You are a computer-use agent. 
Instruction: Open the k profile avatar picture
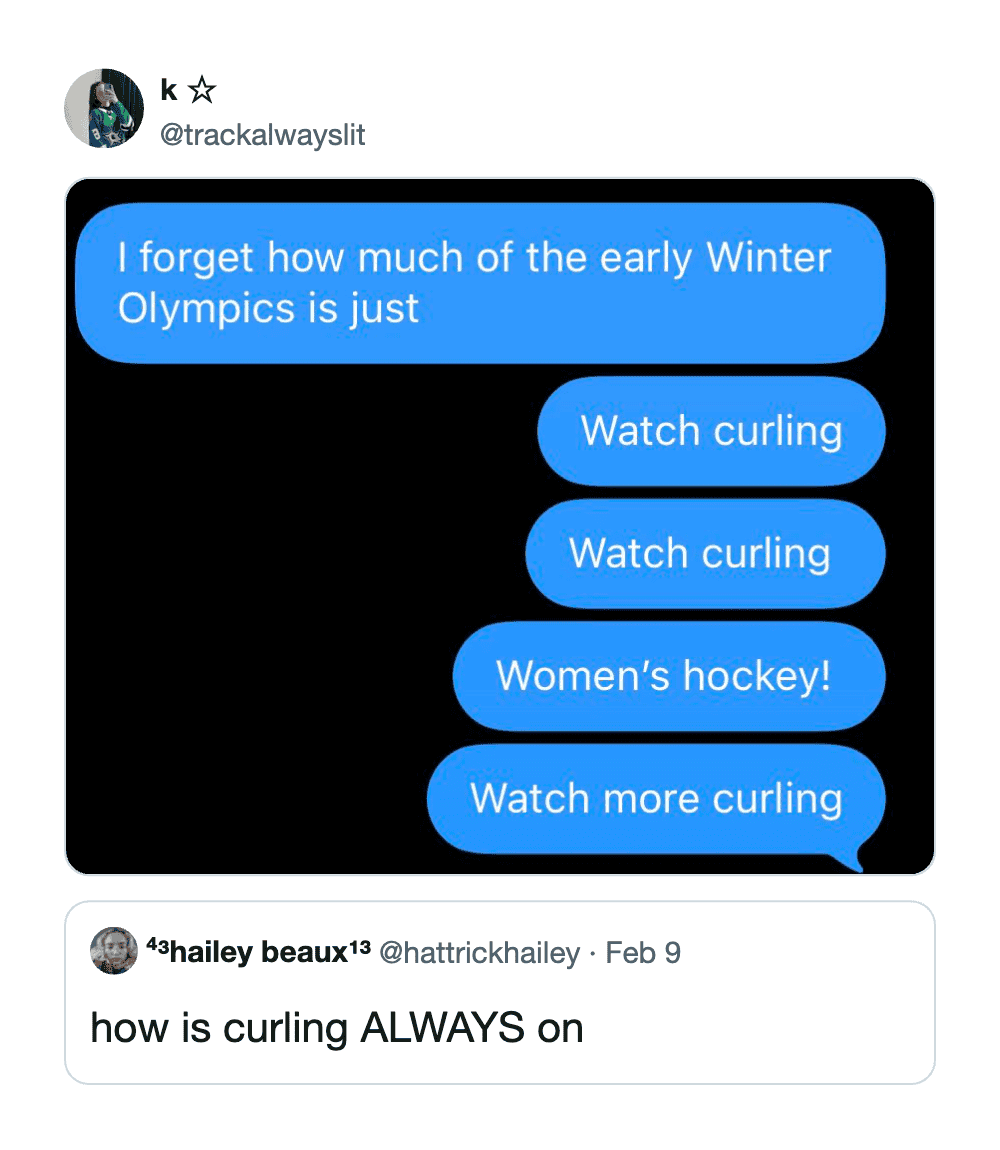(x=104, y=109)
